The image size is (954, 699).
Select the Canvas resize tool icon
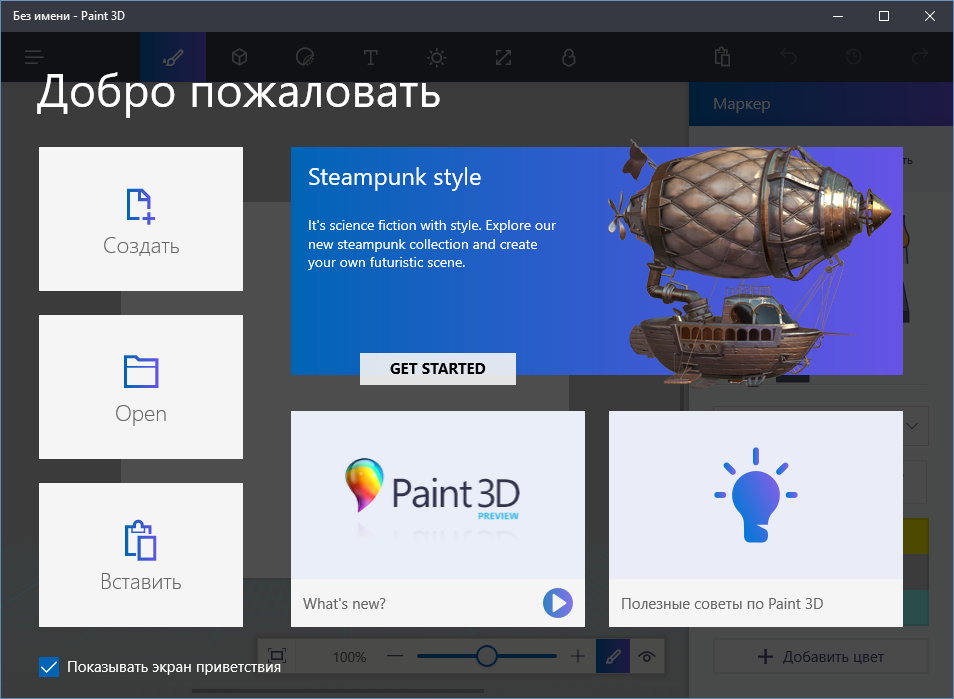503,57
